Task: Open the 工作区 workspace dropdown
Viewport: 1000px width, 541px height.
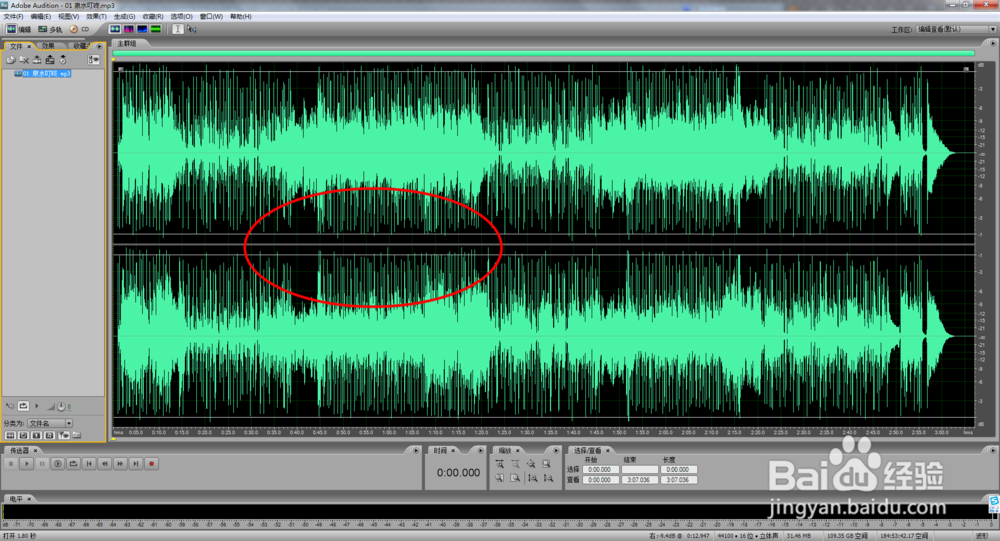Action: [x=956, y=29]
